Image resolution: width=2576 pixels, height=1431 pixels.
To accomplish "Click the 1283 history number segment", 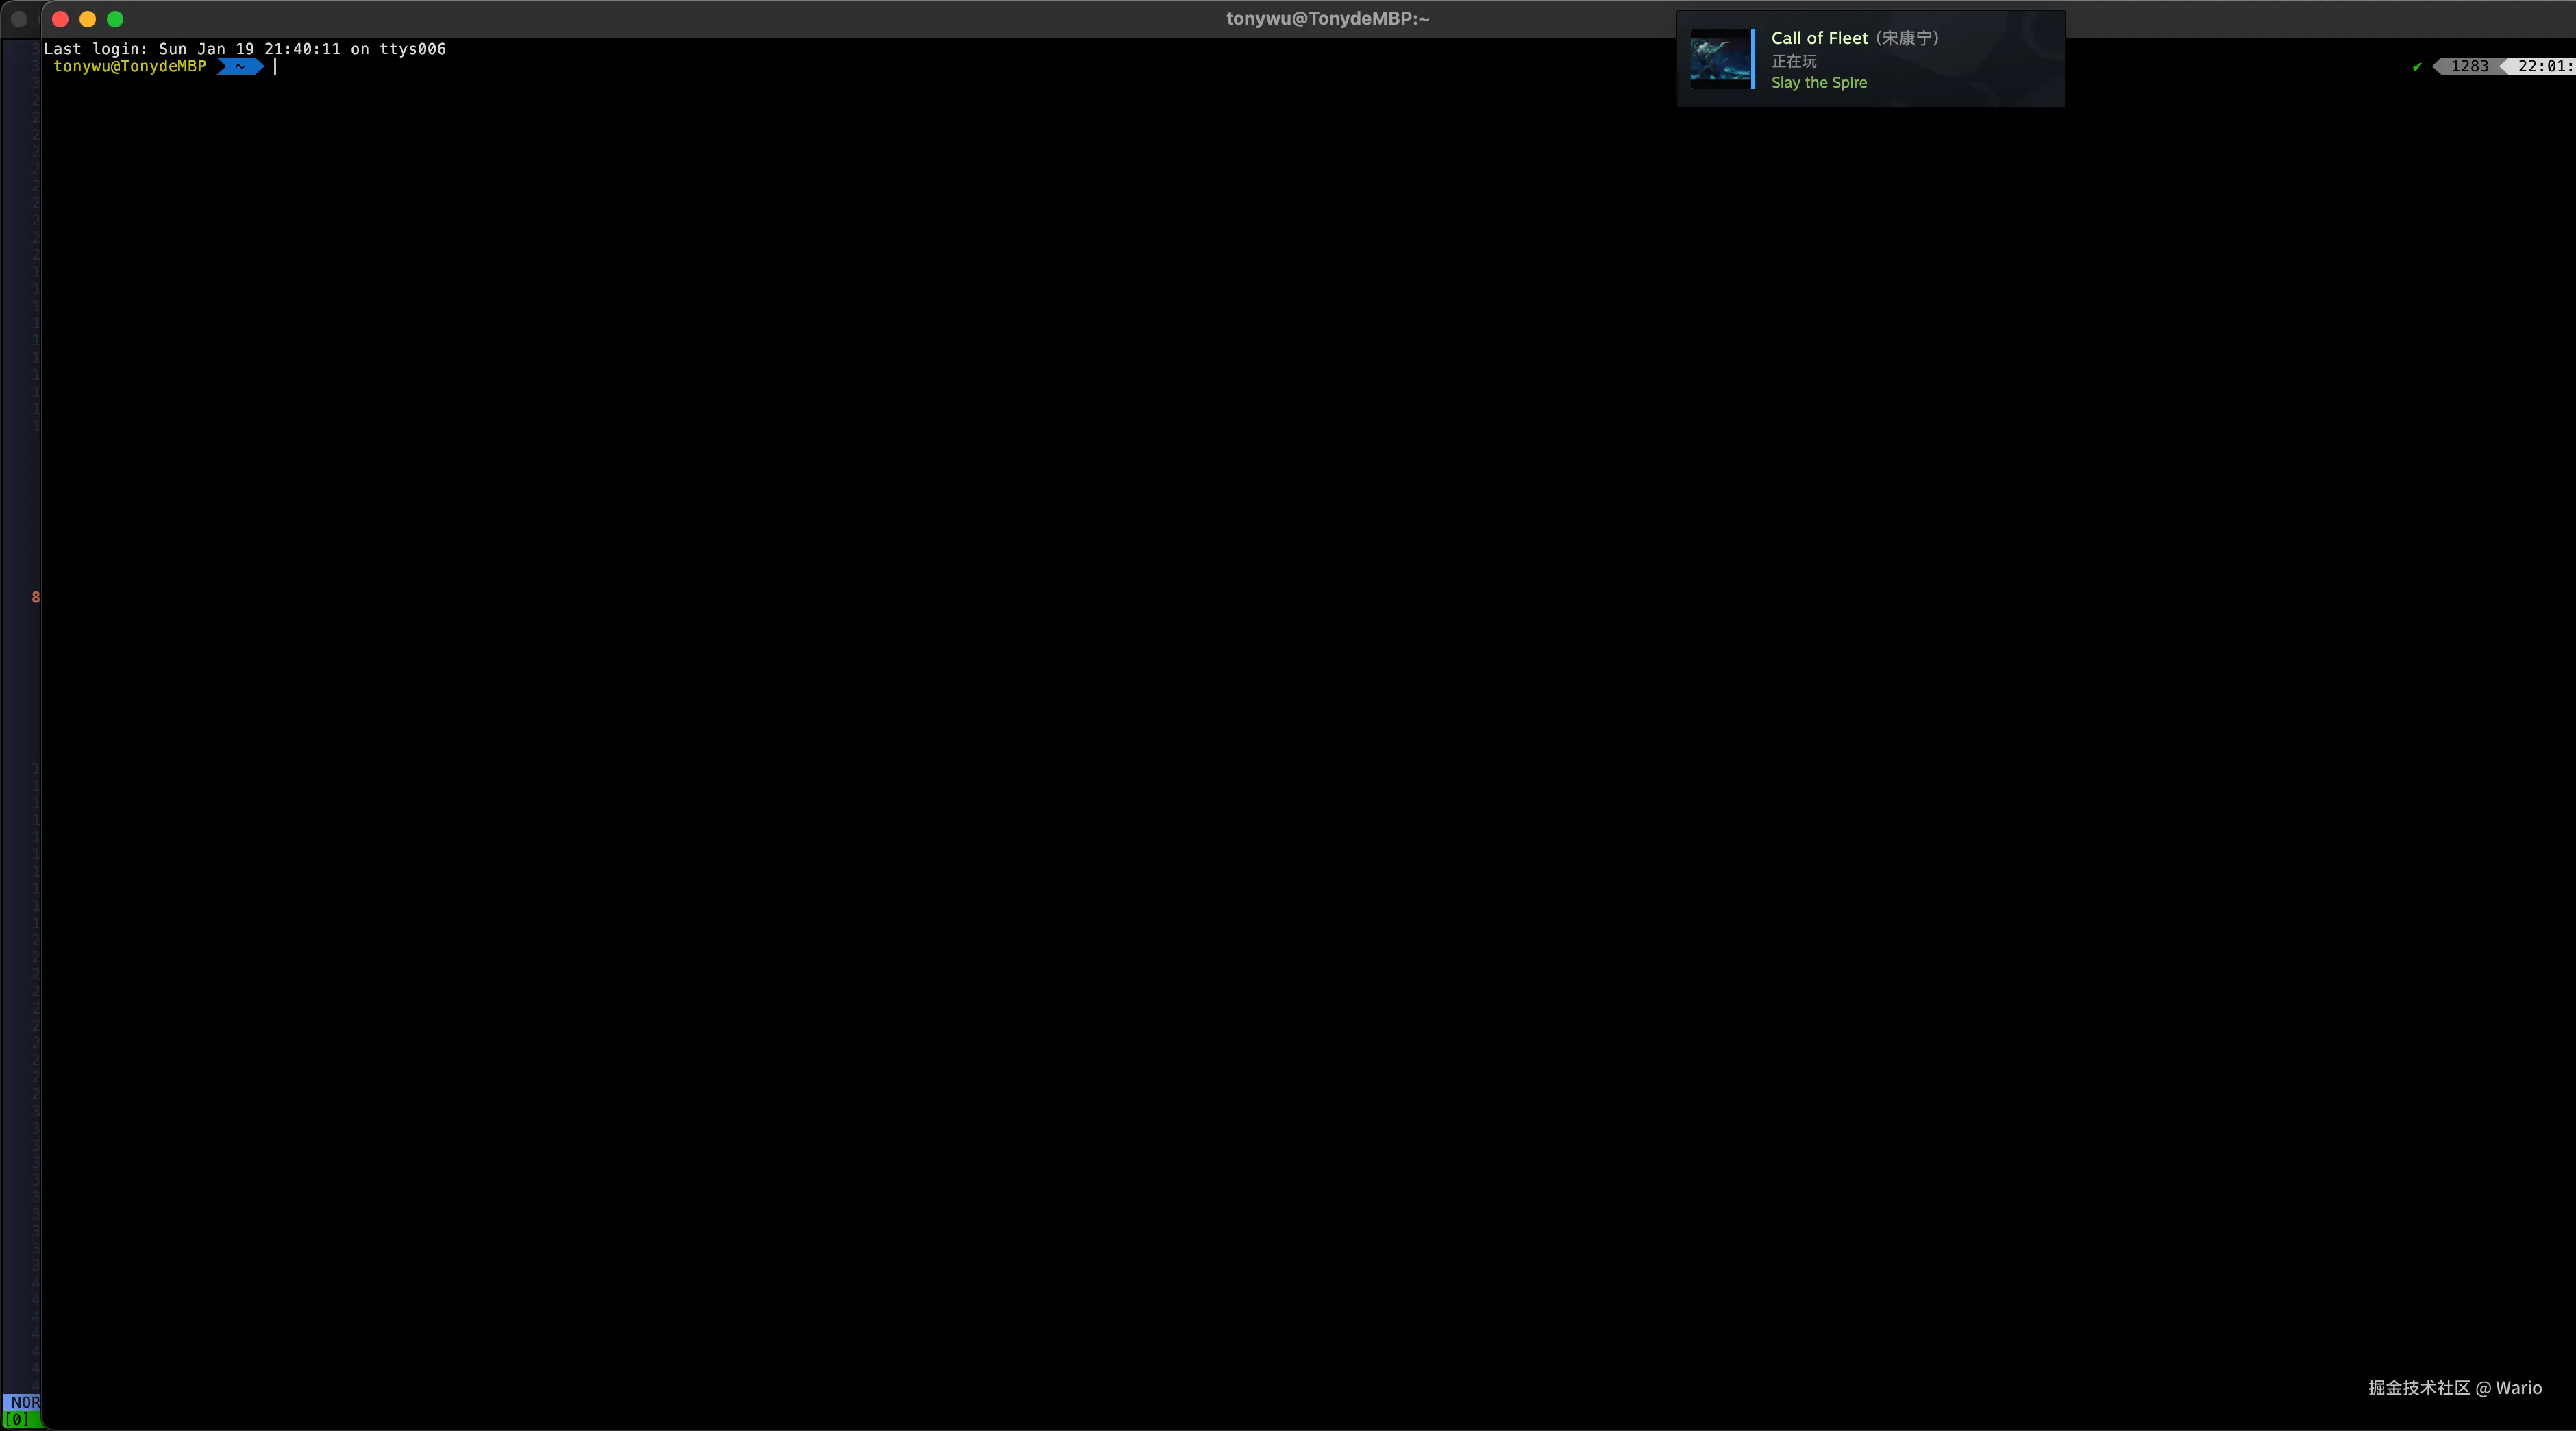I will 2469,66.
